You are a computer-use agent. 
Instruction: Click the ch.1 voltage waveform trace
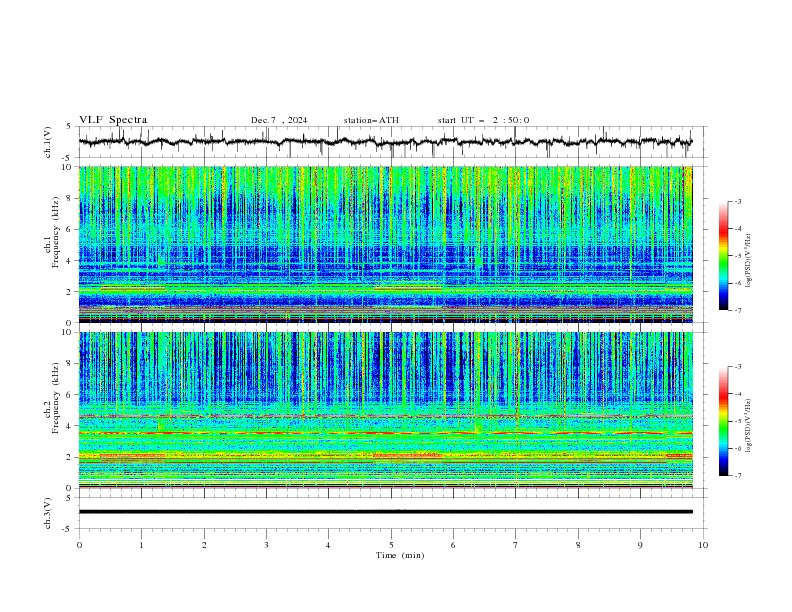point(385,142)
